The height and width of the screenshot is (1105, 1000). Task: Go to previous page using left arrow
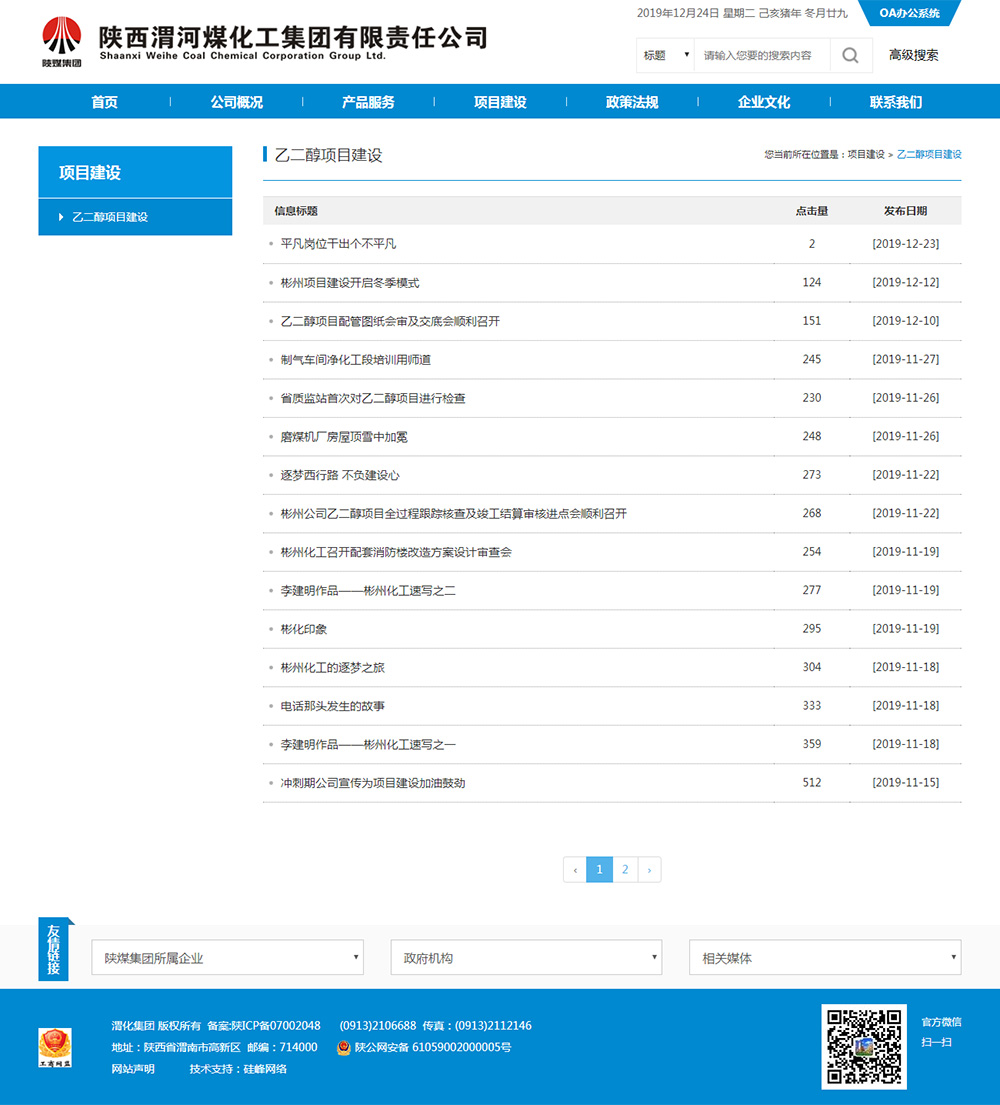pyautogui.click(x=574, y=870)
